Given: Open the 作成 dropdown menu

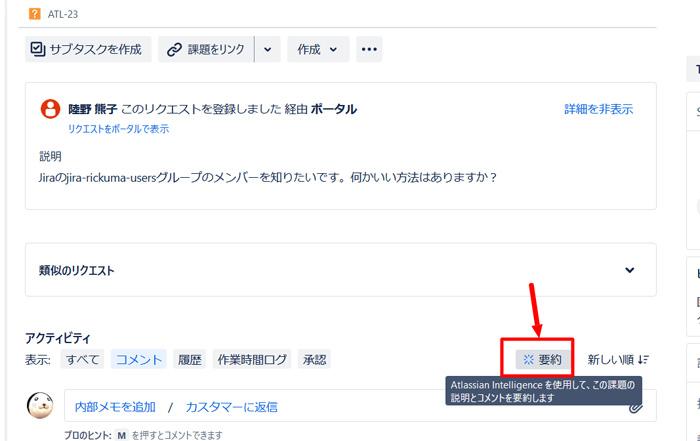Looking at the screenshot, I should [317, 49].
